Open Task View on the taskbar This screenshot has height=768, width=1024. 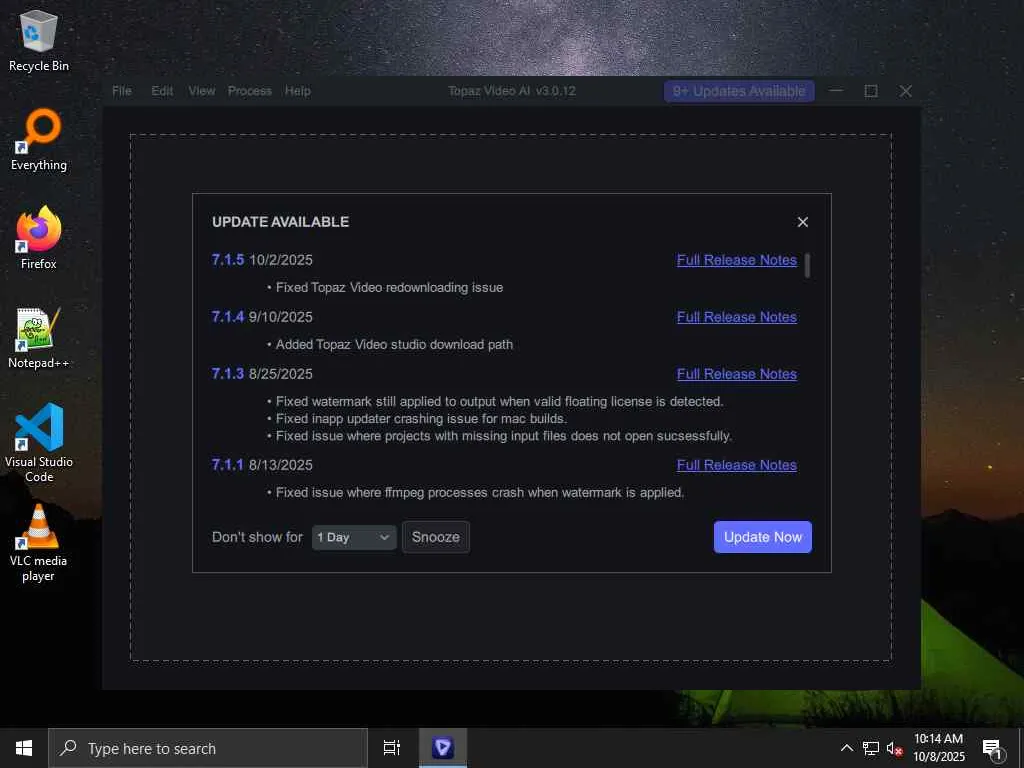[x=392, y=748]
